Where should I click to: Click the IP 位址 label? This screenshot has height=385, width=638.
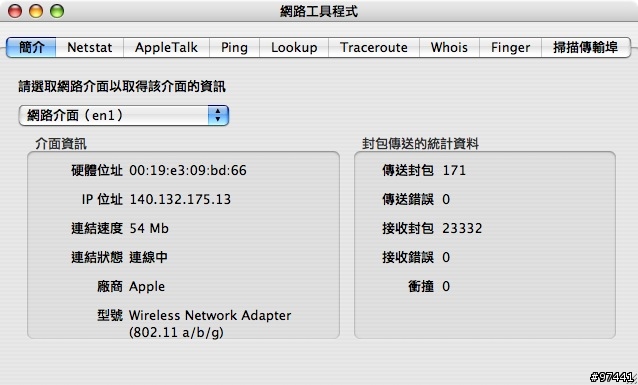(102, 199)
